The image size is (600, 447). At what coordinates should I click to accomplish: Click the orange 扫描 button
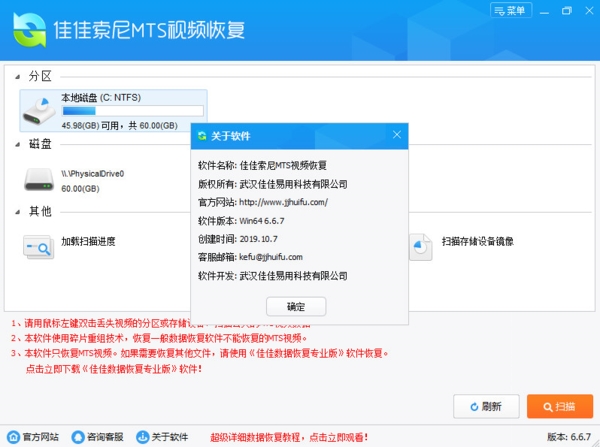560,406
